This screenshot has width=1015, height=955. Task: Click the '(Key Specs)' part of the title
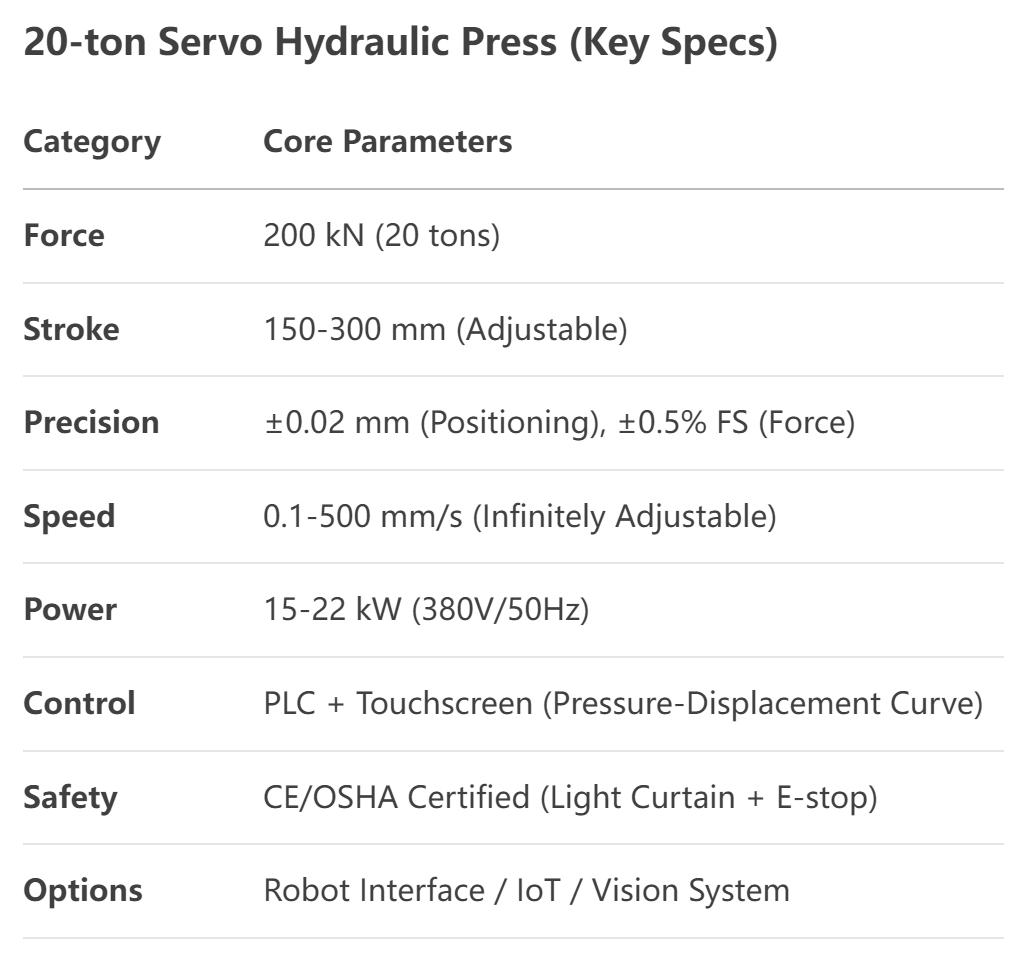tap(673, 43)
